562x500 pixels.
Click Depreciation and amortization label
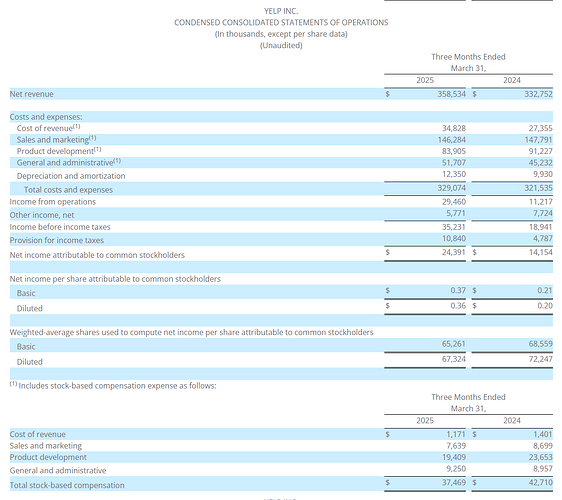(x=71, y=176)
